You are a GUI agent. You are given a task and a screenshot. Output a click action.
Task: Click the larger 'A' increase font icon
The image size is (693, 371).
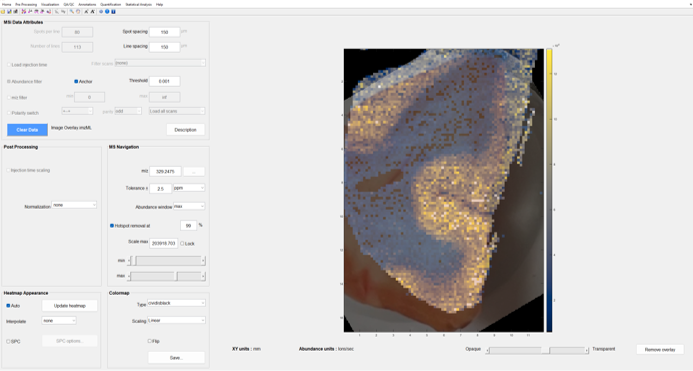point(92,11)
